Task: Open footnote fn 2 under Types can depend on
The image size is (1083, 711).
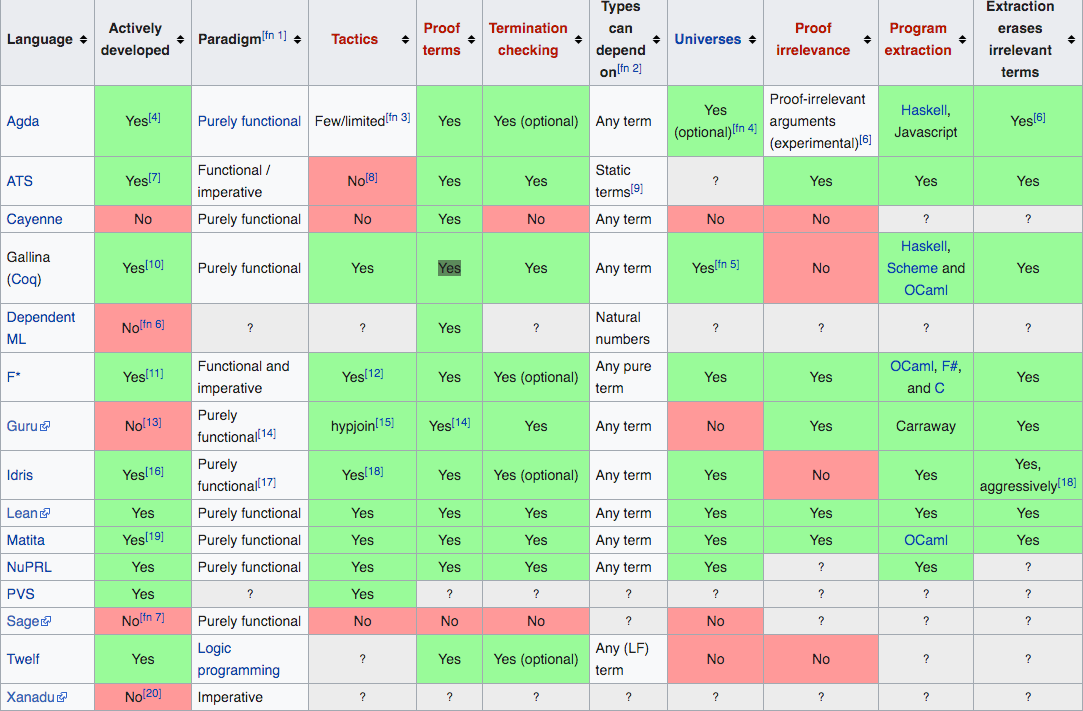Action: pyautogui.click(x=629, y=68)
